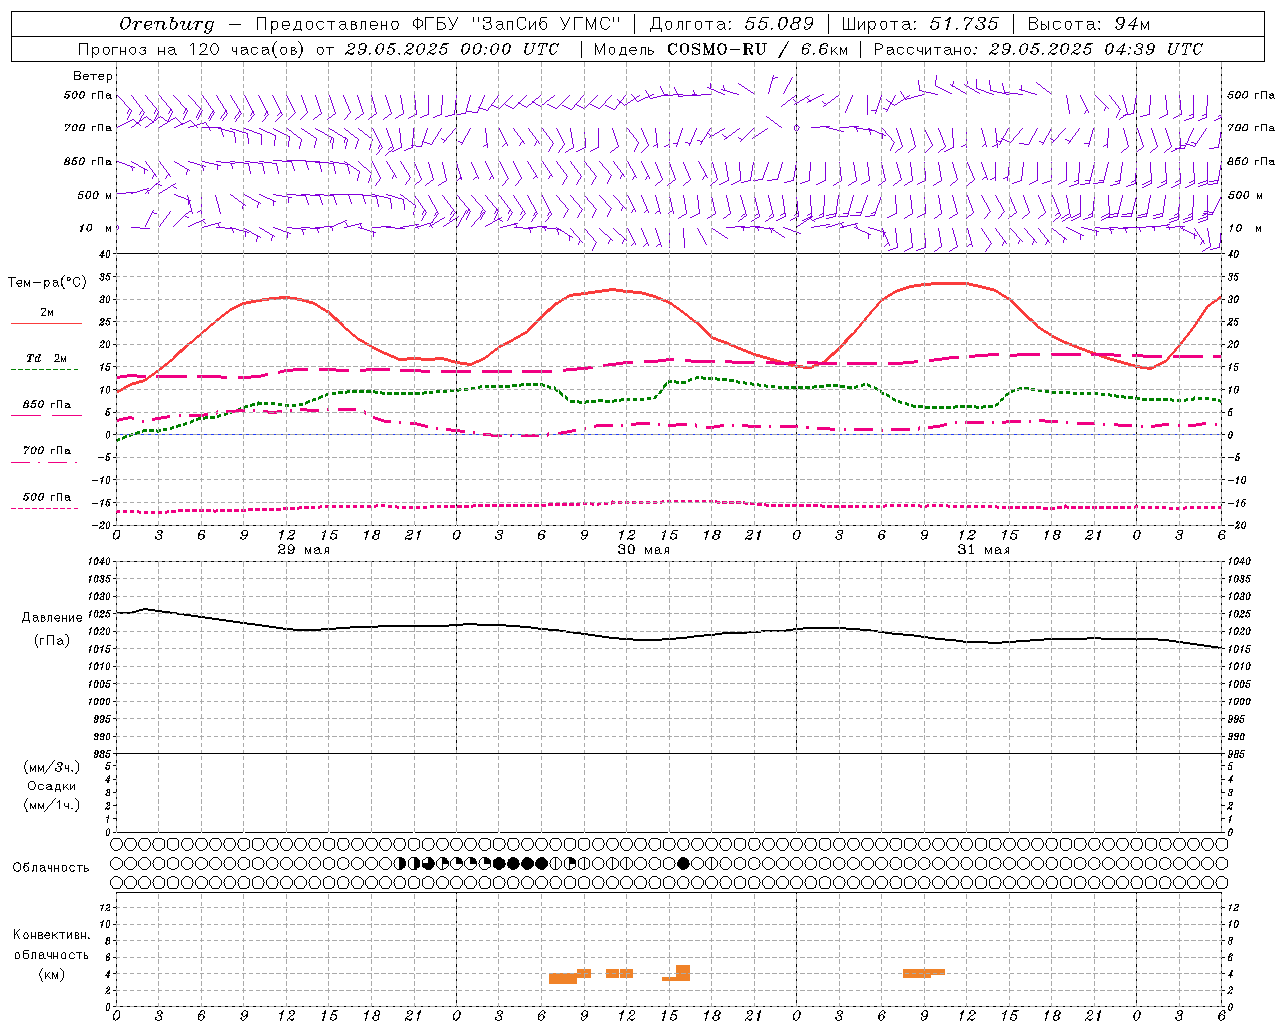Click the 'Модель COSMO-RU / 6.6км' text
This screenshot has height=1024, width=1280.
[x=720, y=49]
